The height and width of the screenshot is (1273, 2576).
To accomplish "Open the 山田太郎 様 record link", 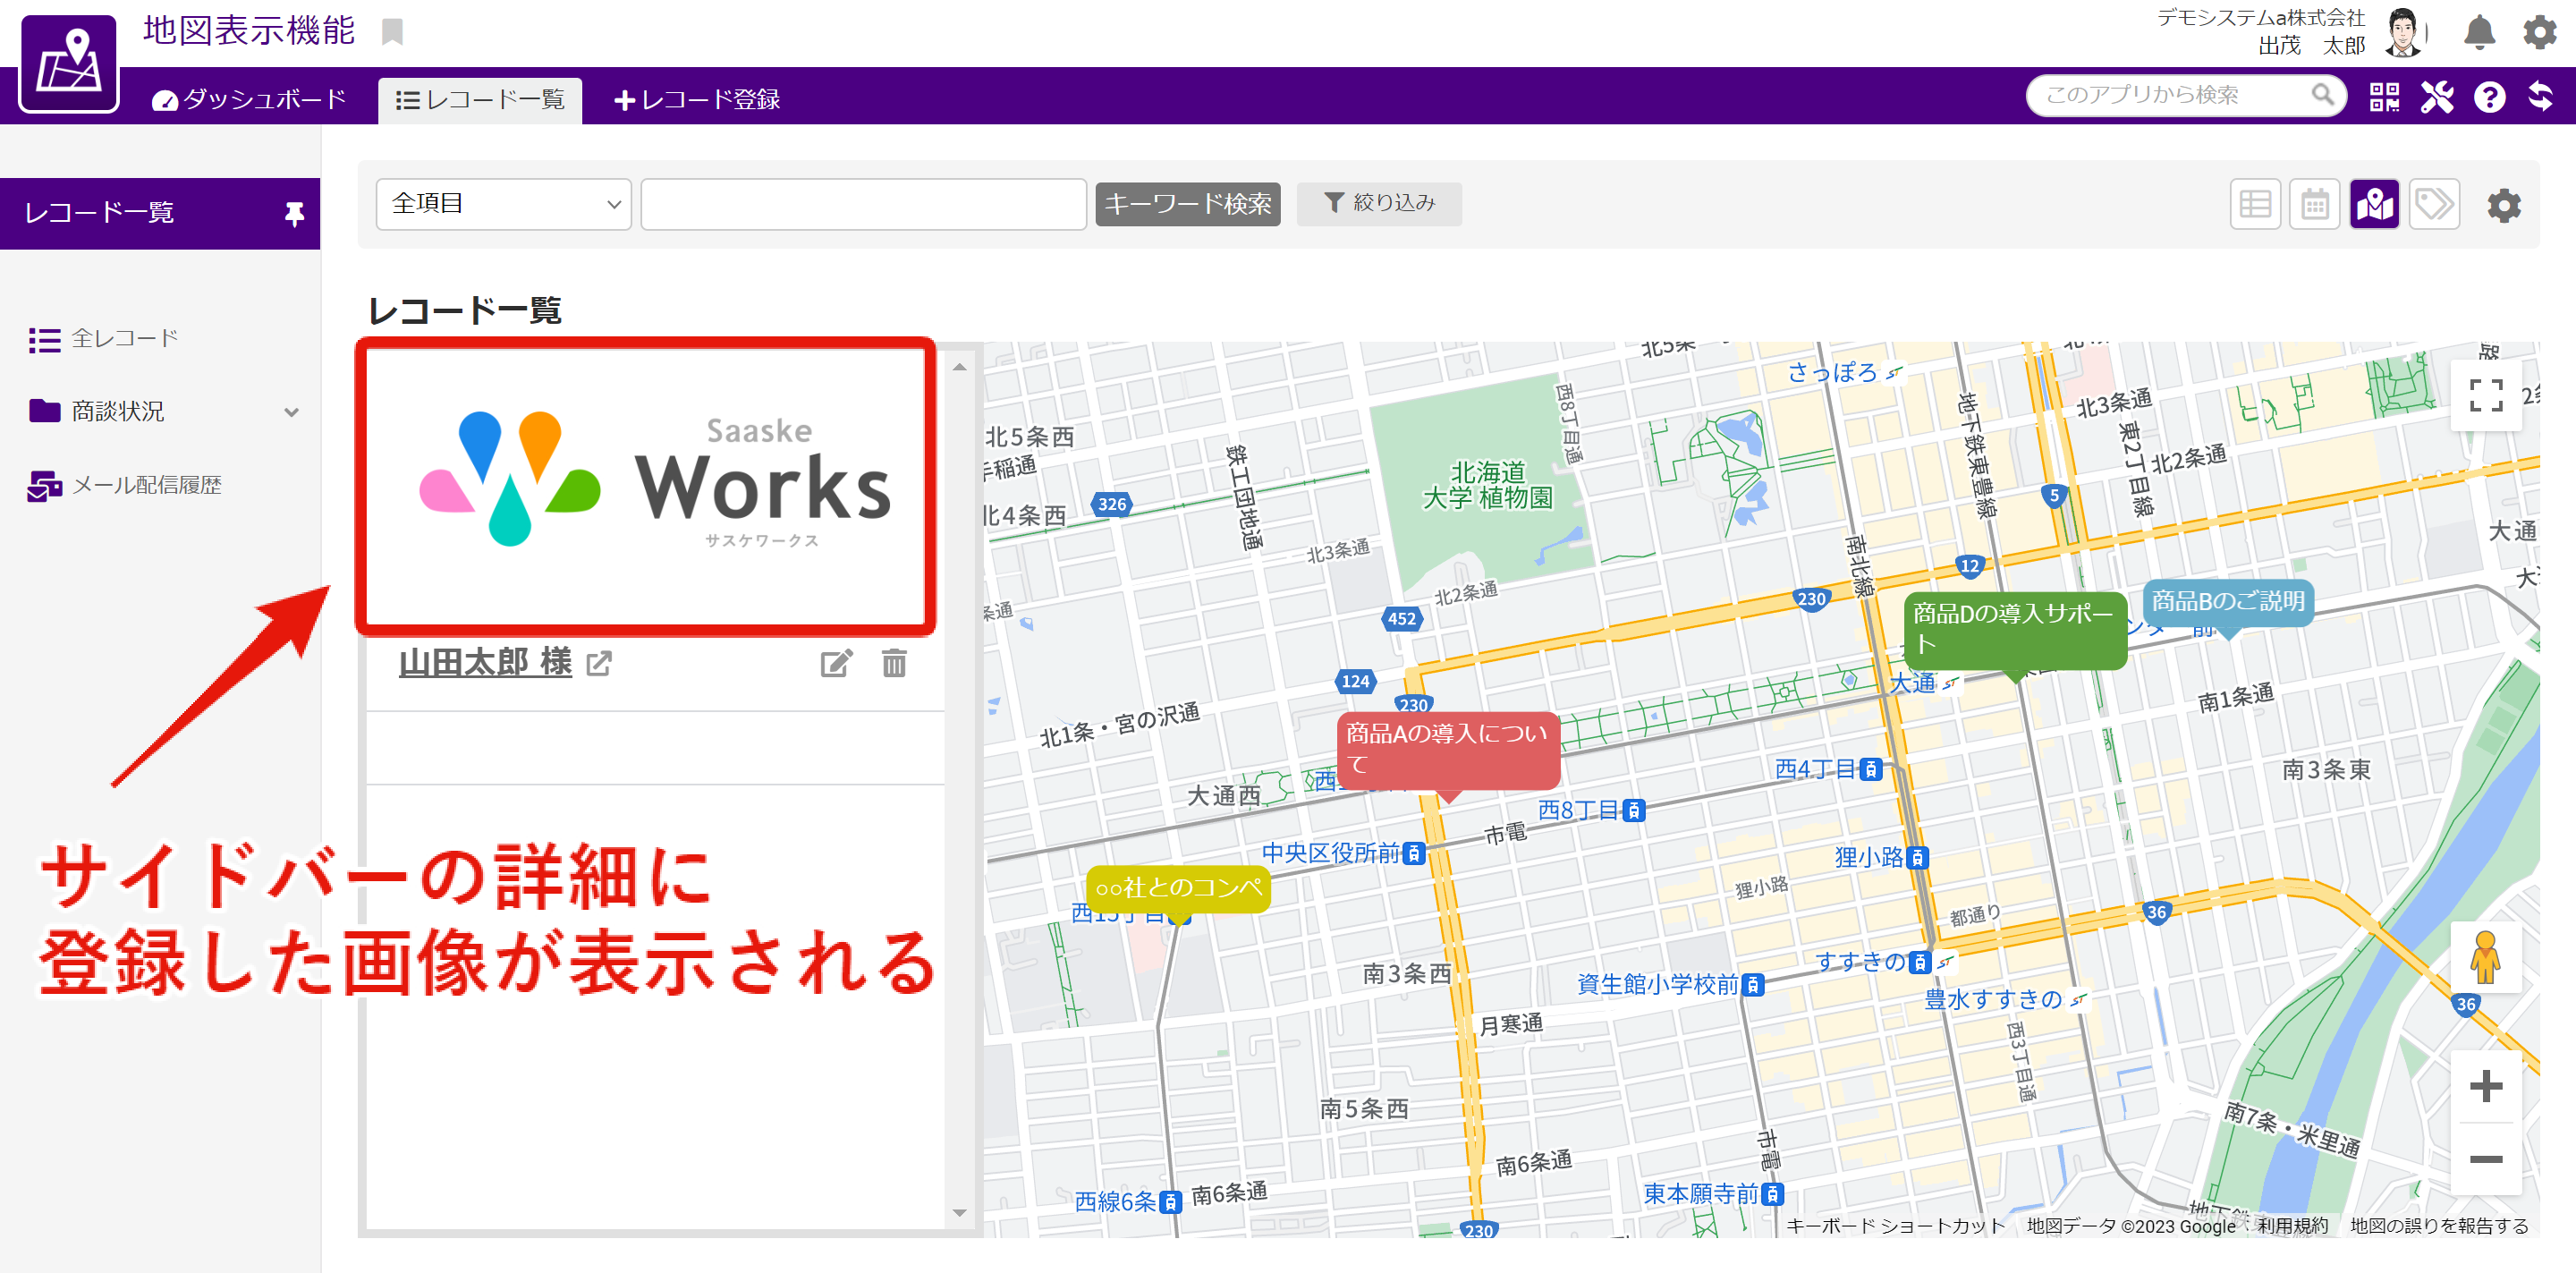I will [485, 662].
